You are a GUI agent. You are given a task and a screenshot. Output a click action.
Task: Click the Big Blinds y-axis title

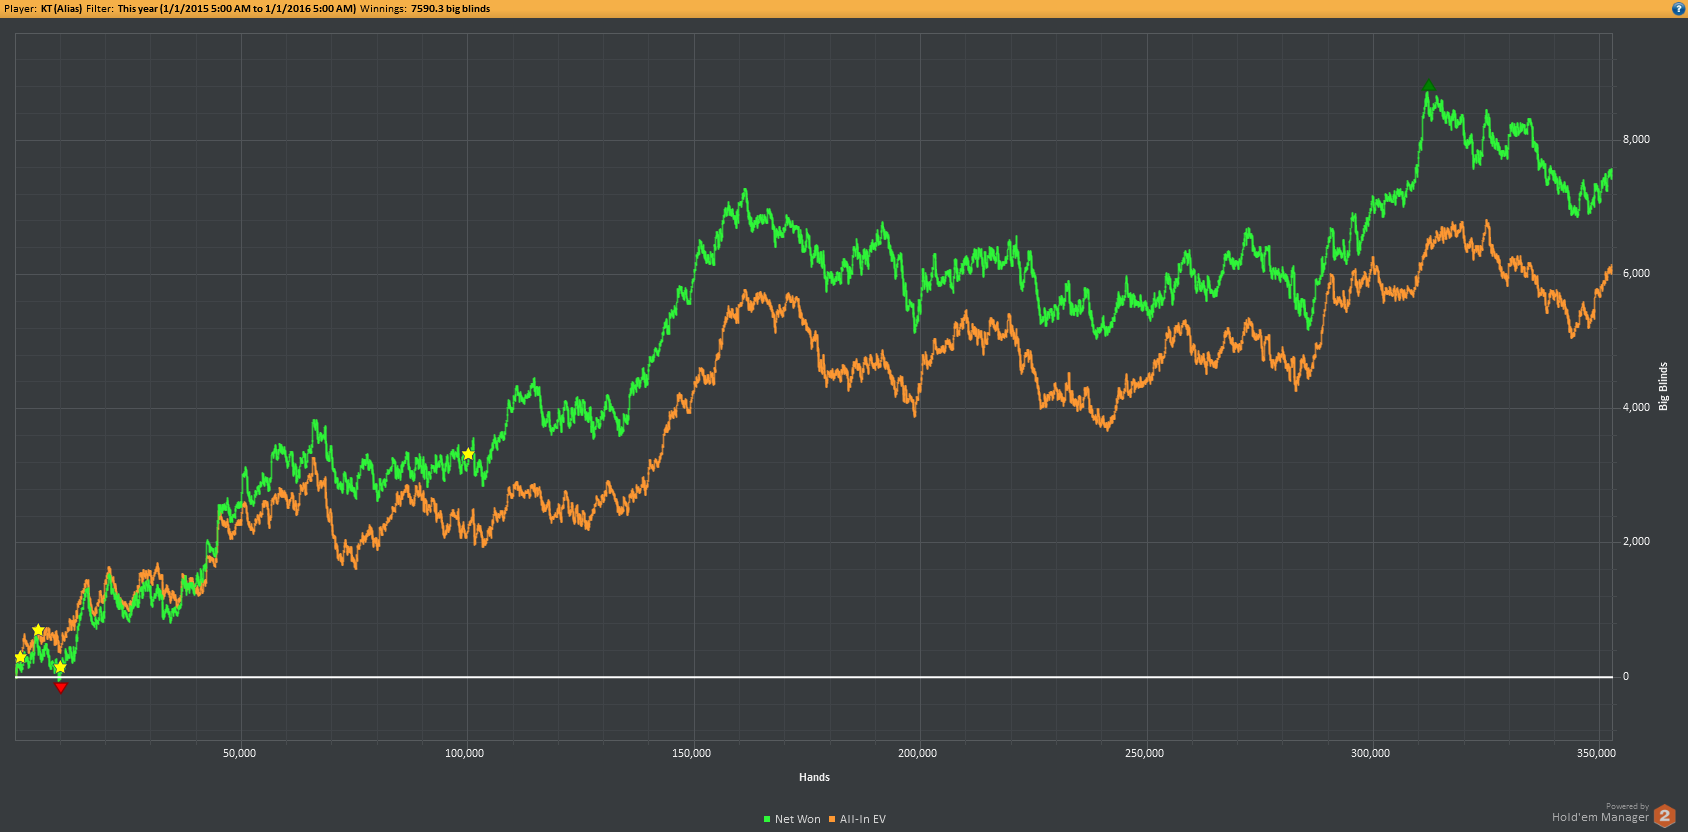(1664, 386)
